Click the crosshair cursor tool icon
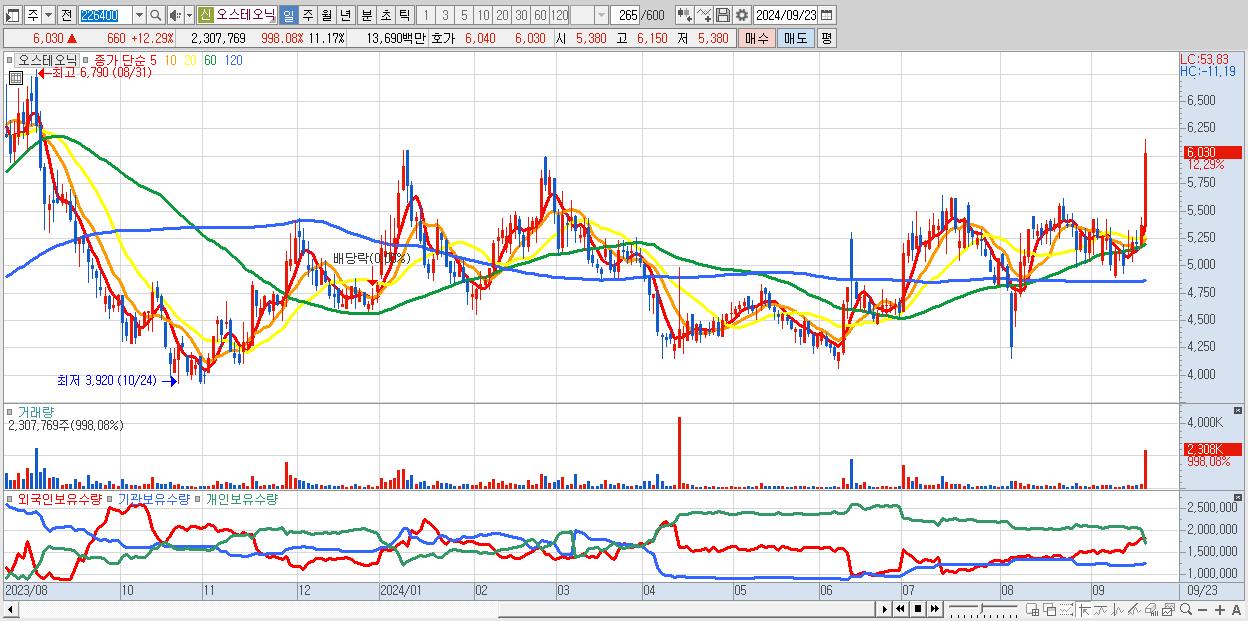 click(1084, 609)
